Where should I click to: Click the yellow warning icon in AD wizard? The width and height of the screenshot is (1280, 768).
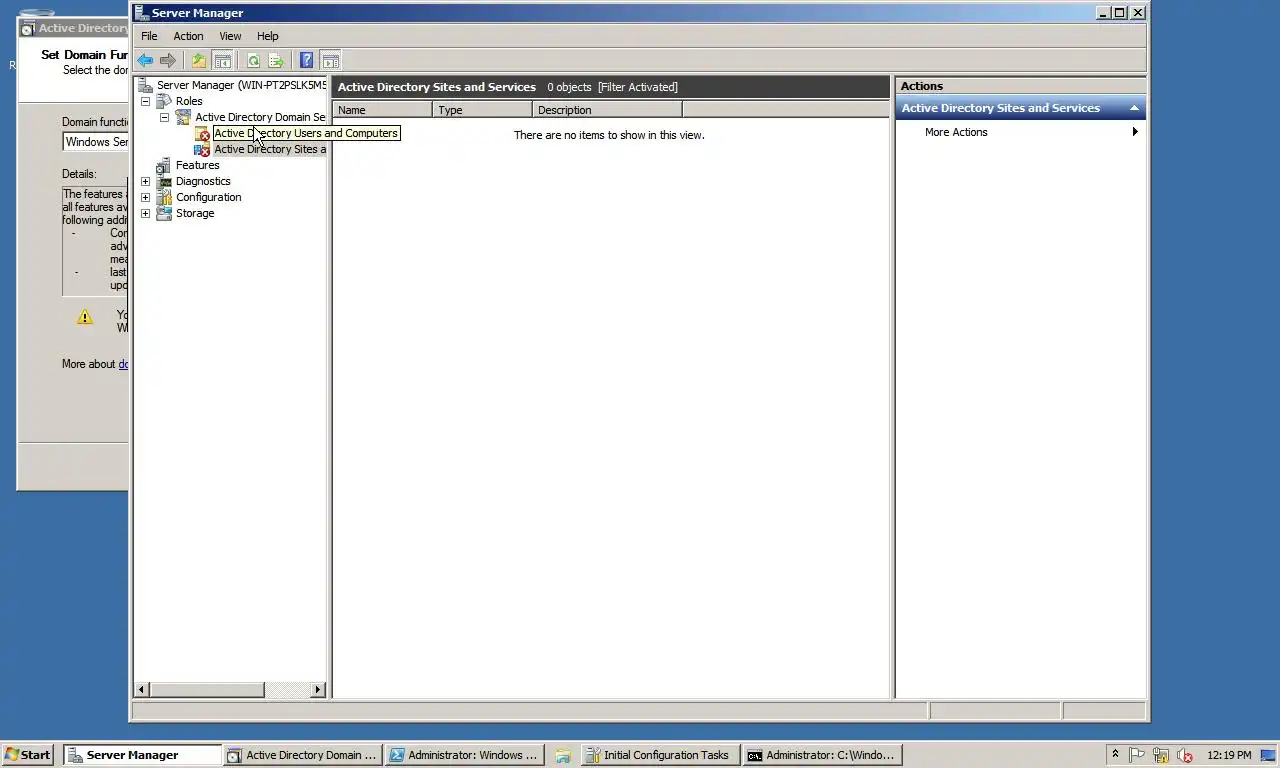85,317
